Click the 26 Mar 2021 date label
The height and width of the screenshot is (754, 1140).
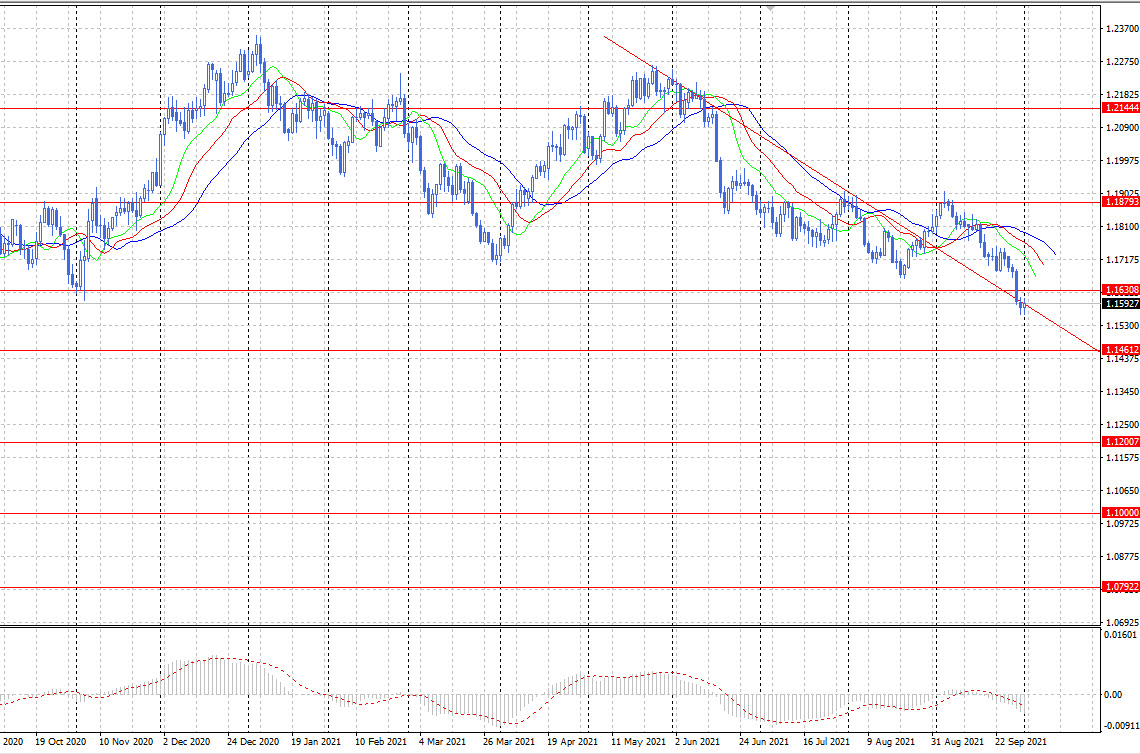(x=509, y=742)
